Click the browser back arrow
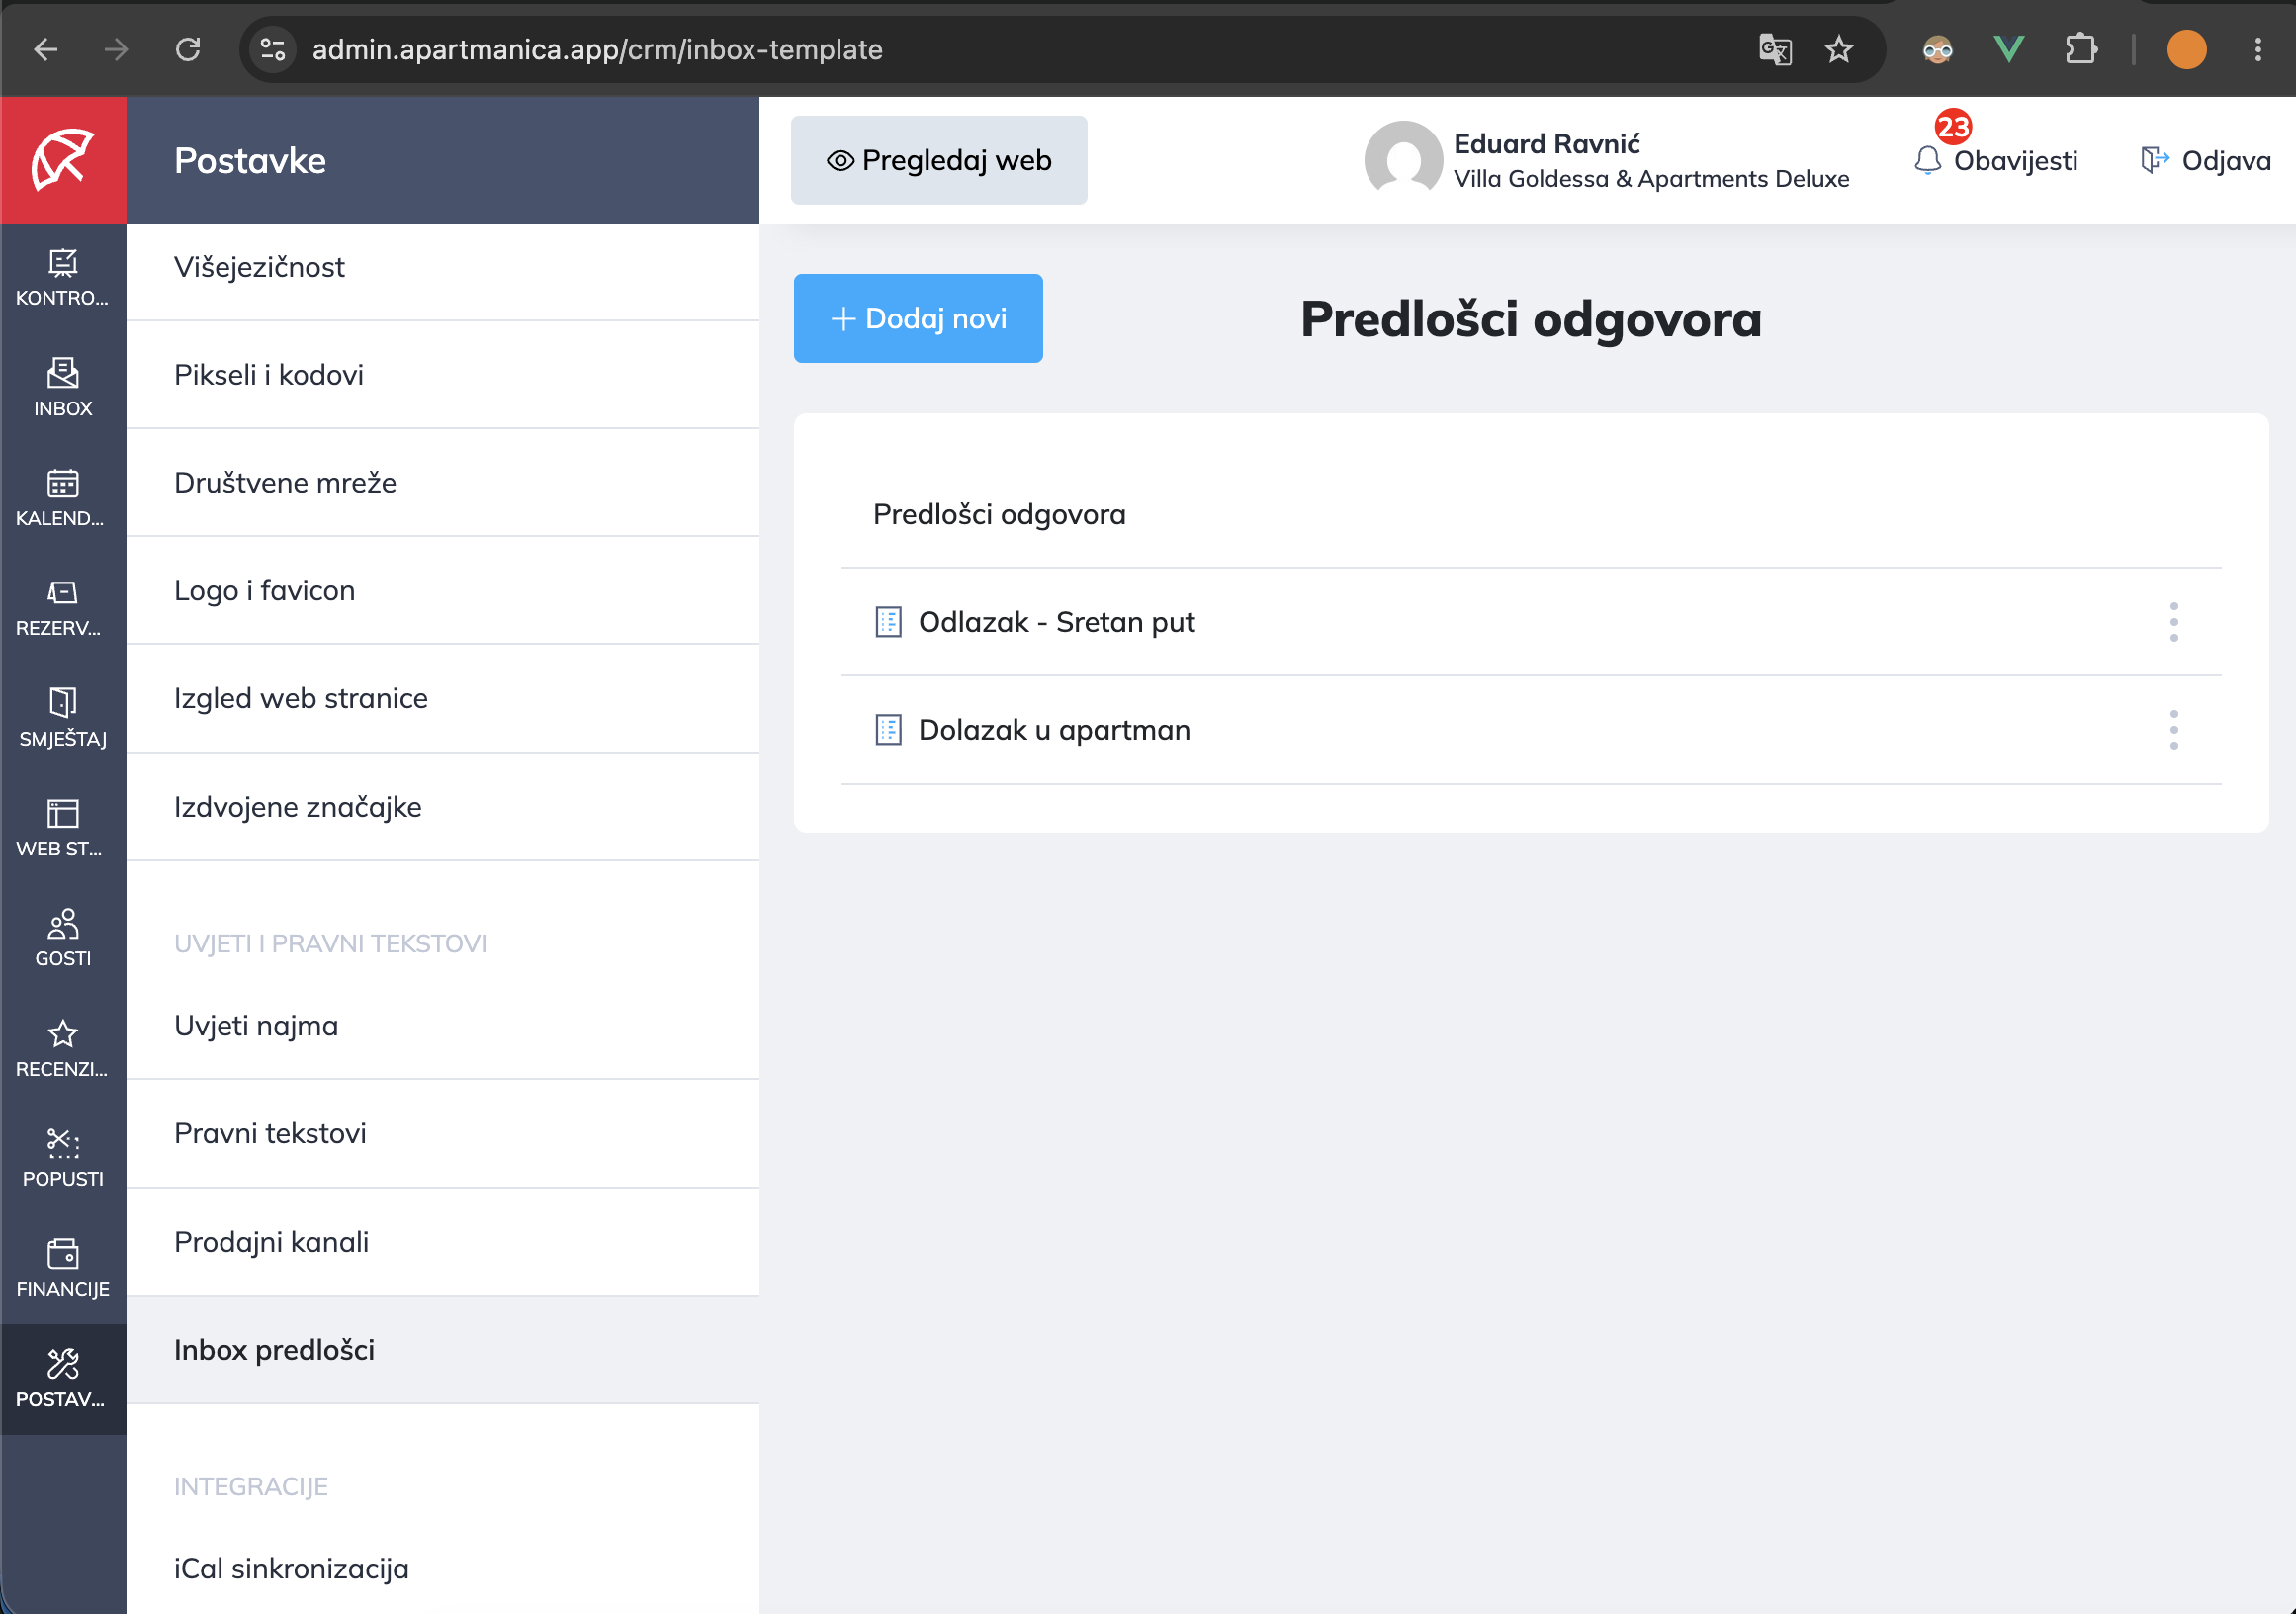Viewport: 2296px width, 1614px height. tap(46, 49)
